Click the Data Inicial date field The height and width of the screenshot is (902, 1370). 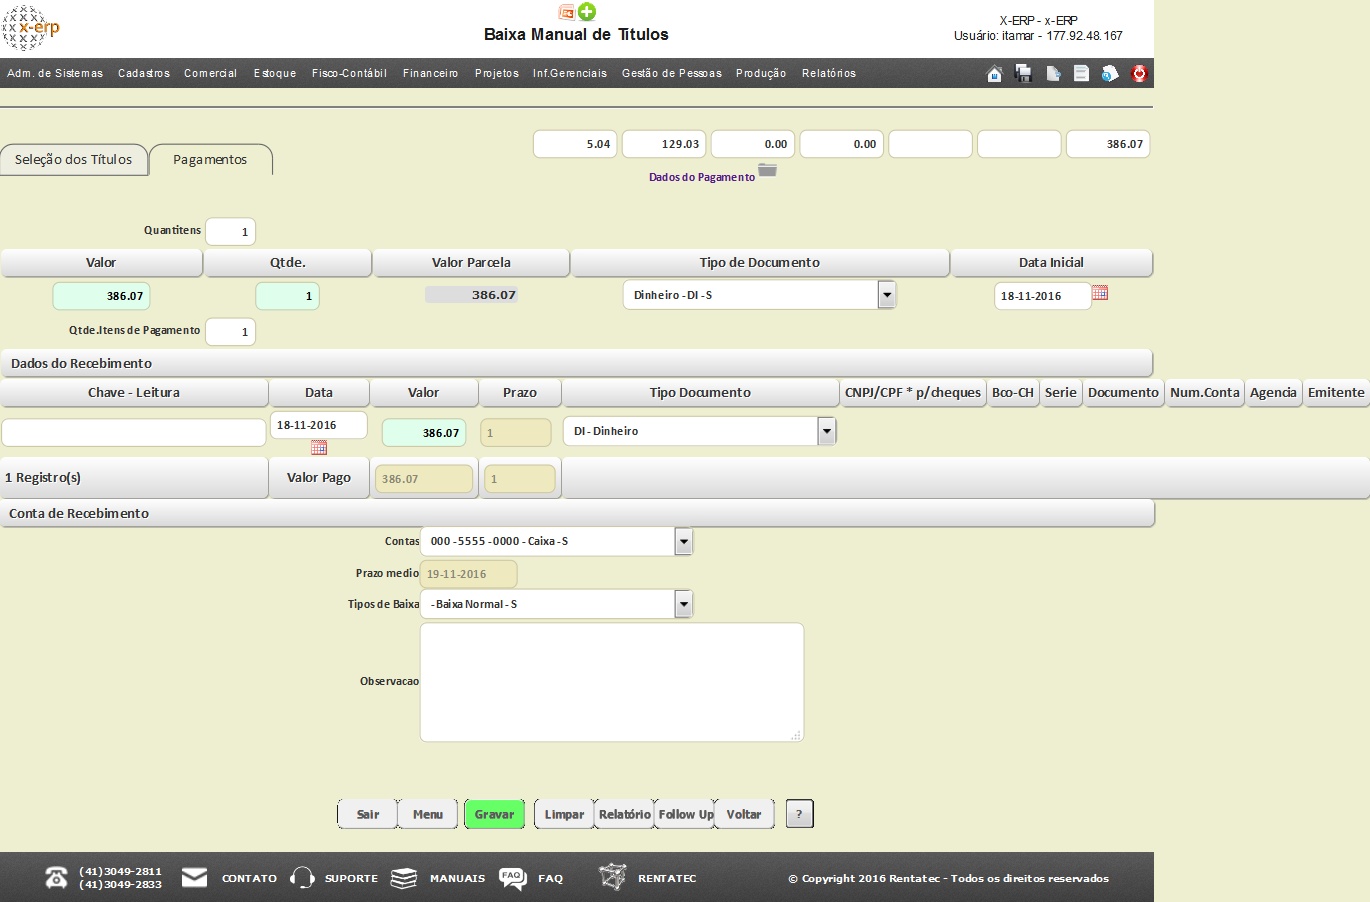point(1043,296)
